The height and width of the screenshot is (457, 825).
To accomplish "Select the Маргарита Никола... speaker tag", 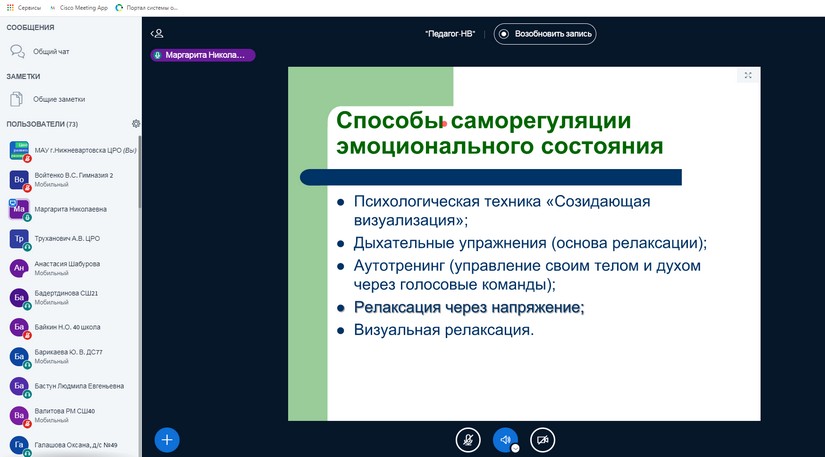I will click(x=203, y=55).
